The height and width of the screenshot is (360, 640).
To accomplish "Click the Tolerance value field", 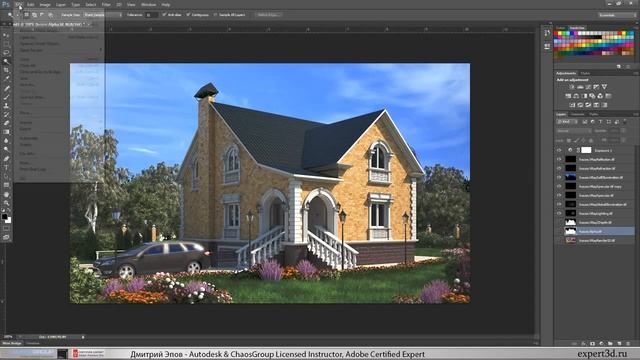I will point(151,15).
